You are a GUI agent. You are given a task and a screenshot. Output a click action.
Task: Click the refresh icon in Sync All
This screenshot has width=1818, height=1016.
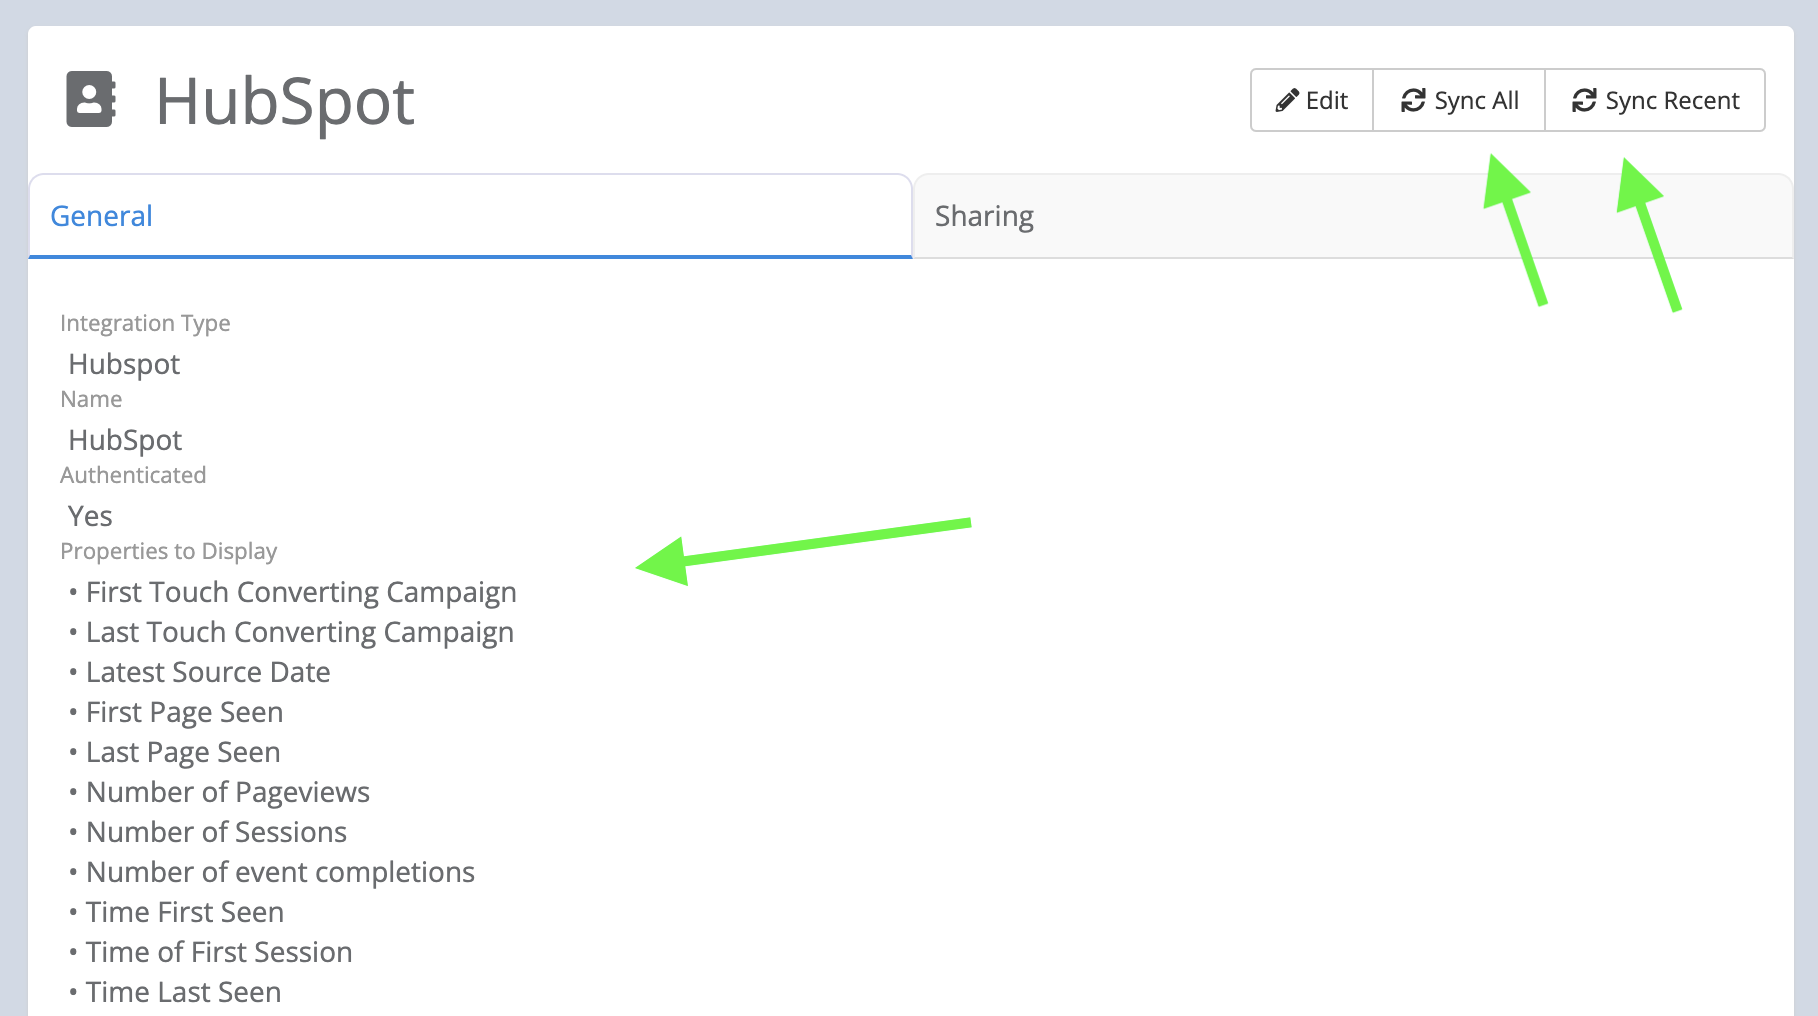pyautogui.click(x=1412, y=100)
